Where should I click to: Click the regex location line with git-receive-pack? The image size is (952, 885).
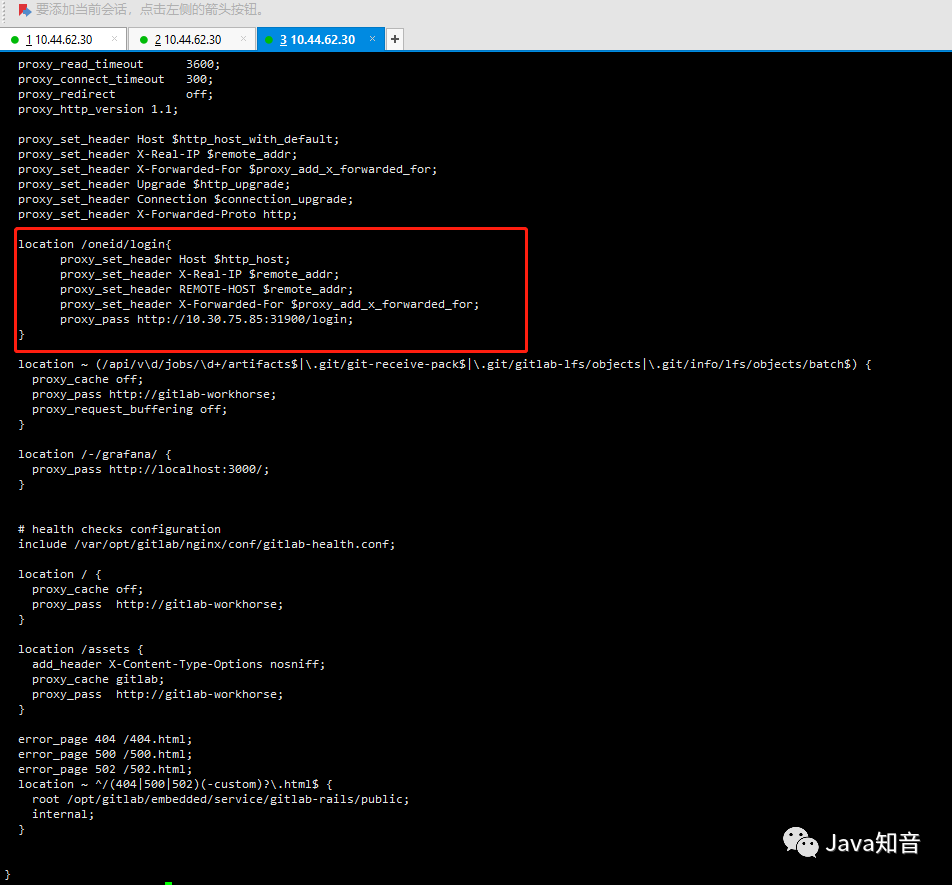pos(444,365)
